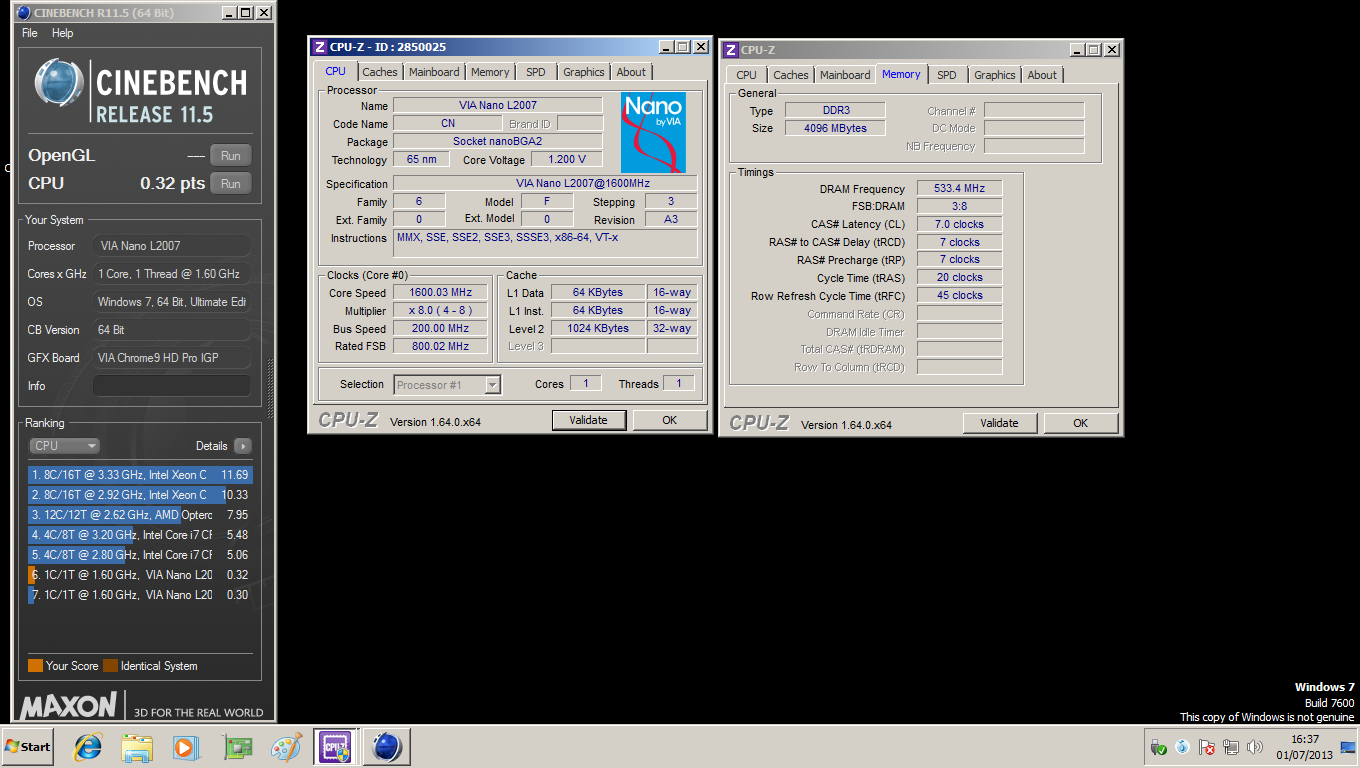
Task: Open the Cinebench File menu
Action: click(30, 33)
